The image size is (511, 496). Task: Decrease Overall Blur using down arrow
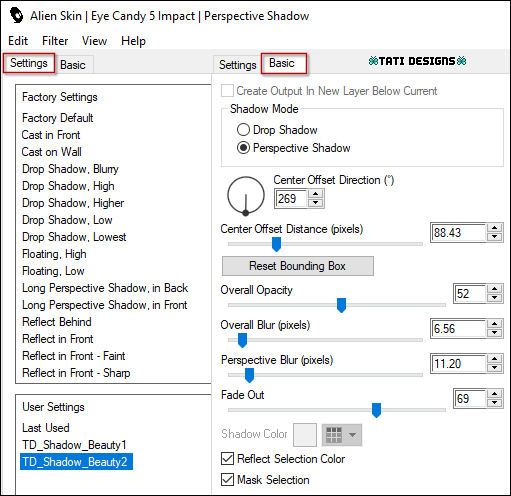(x=495, y=333)
